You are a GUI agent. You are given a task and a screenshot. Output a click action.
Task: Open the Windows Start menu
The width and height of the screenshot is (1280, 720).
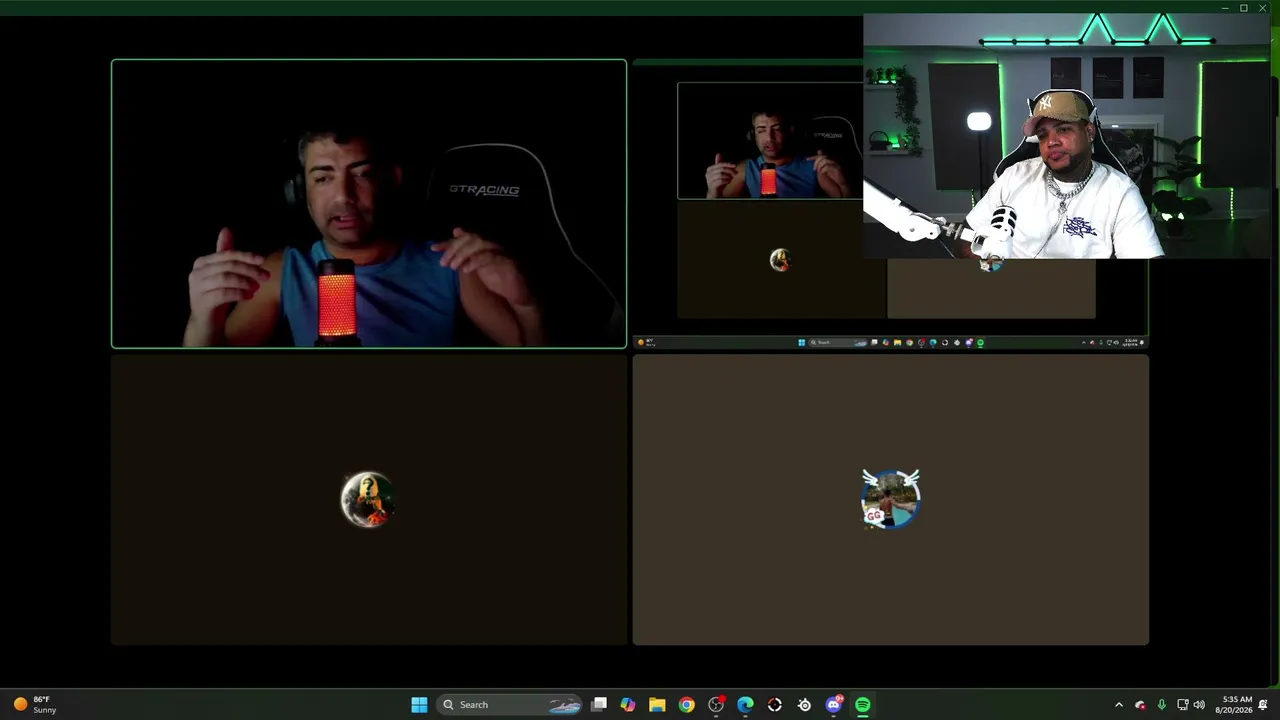click(419, 705)
